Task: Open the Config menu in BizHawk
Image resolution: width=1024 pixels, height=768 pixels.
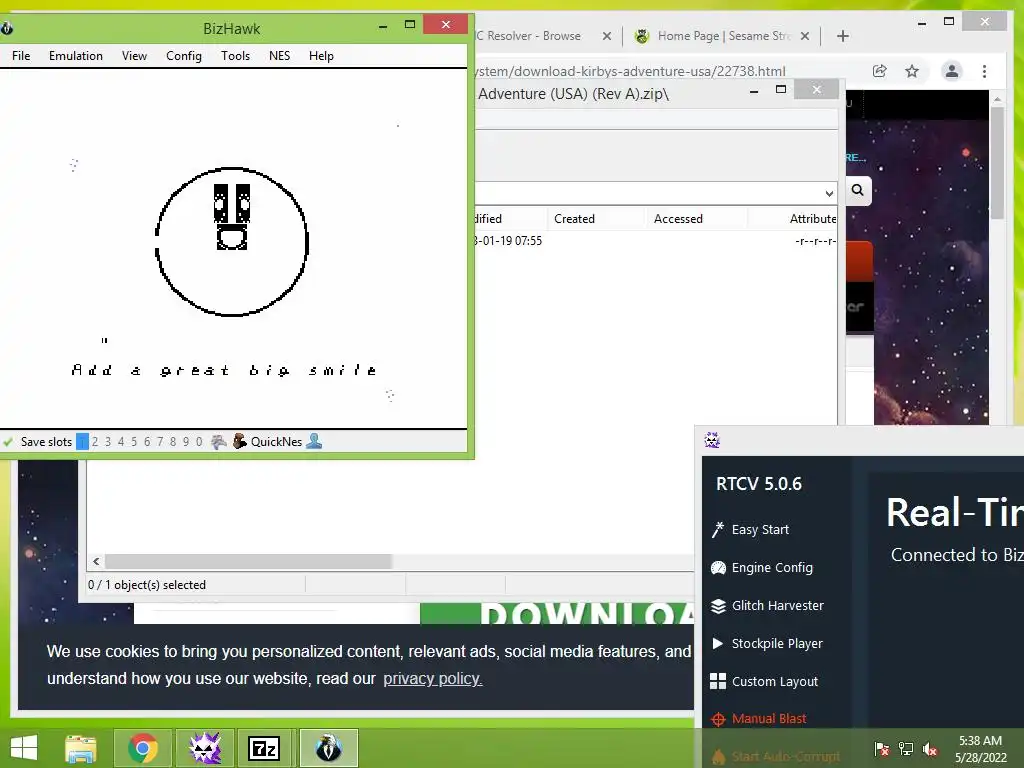Action: point(184,56)
